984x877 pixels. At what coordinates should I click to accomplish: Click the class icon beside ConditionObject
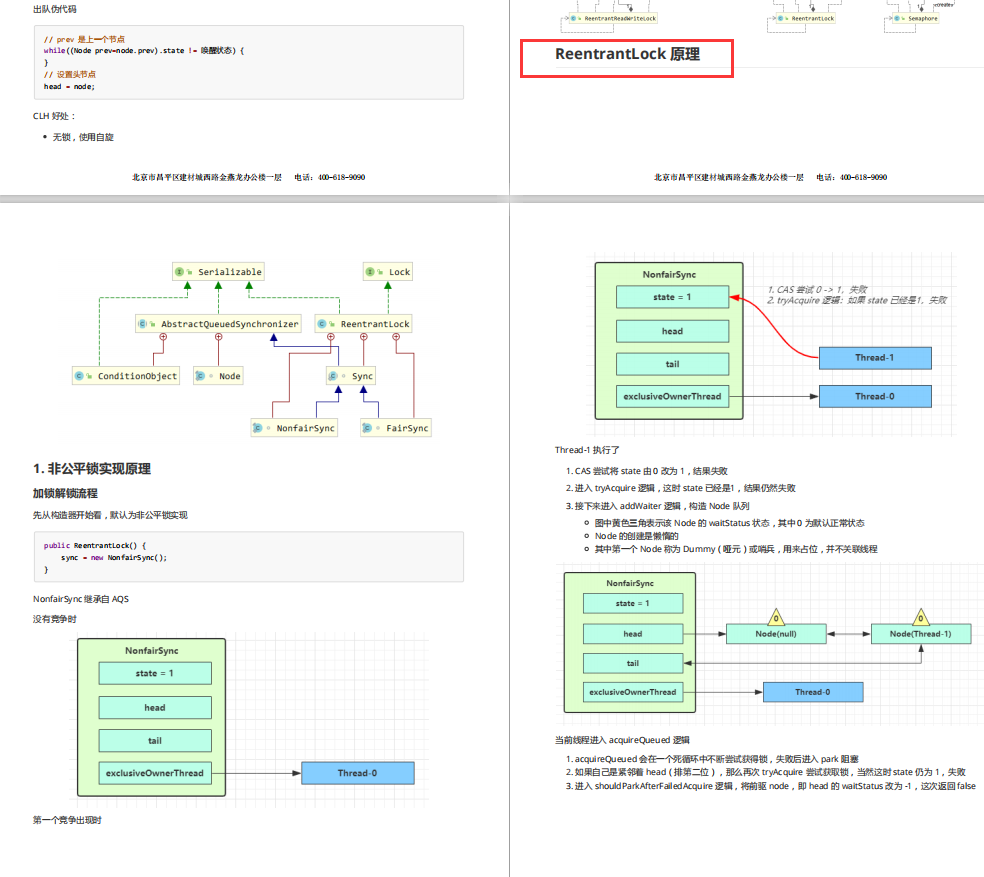click(x=79, y=376)
